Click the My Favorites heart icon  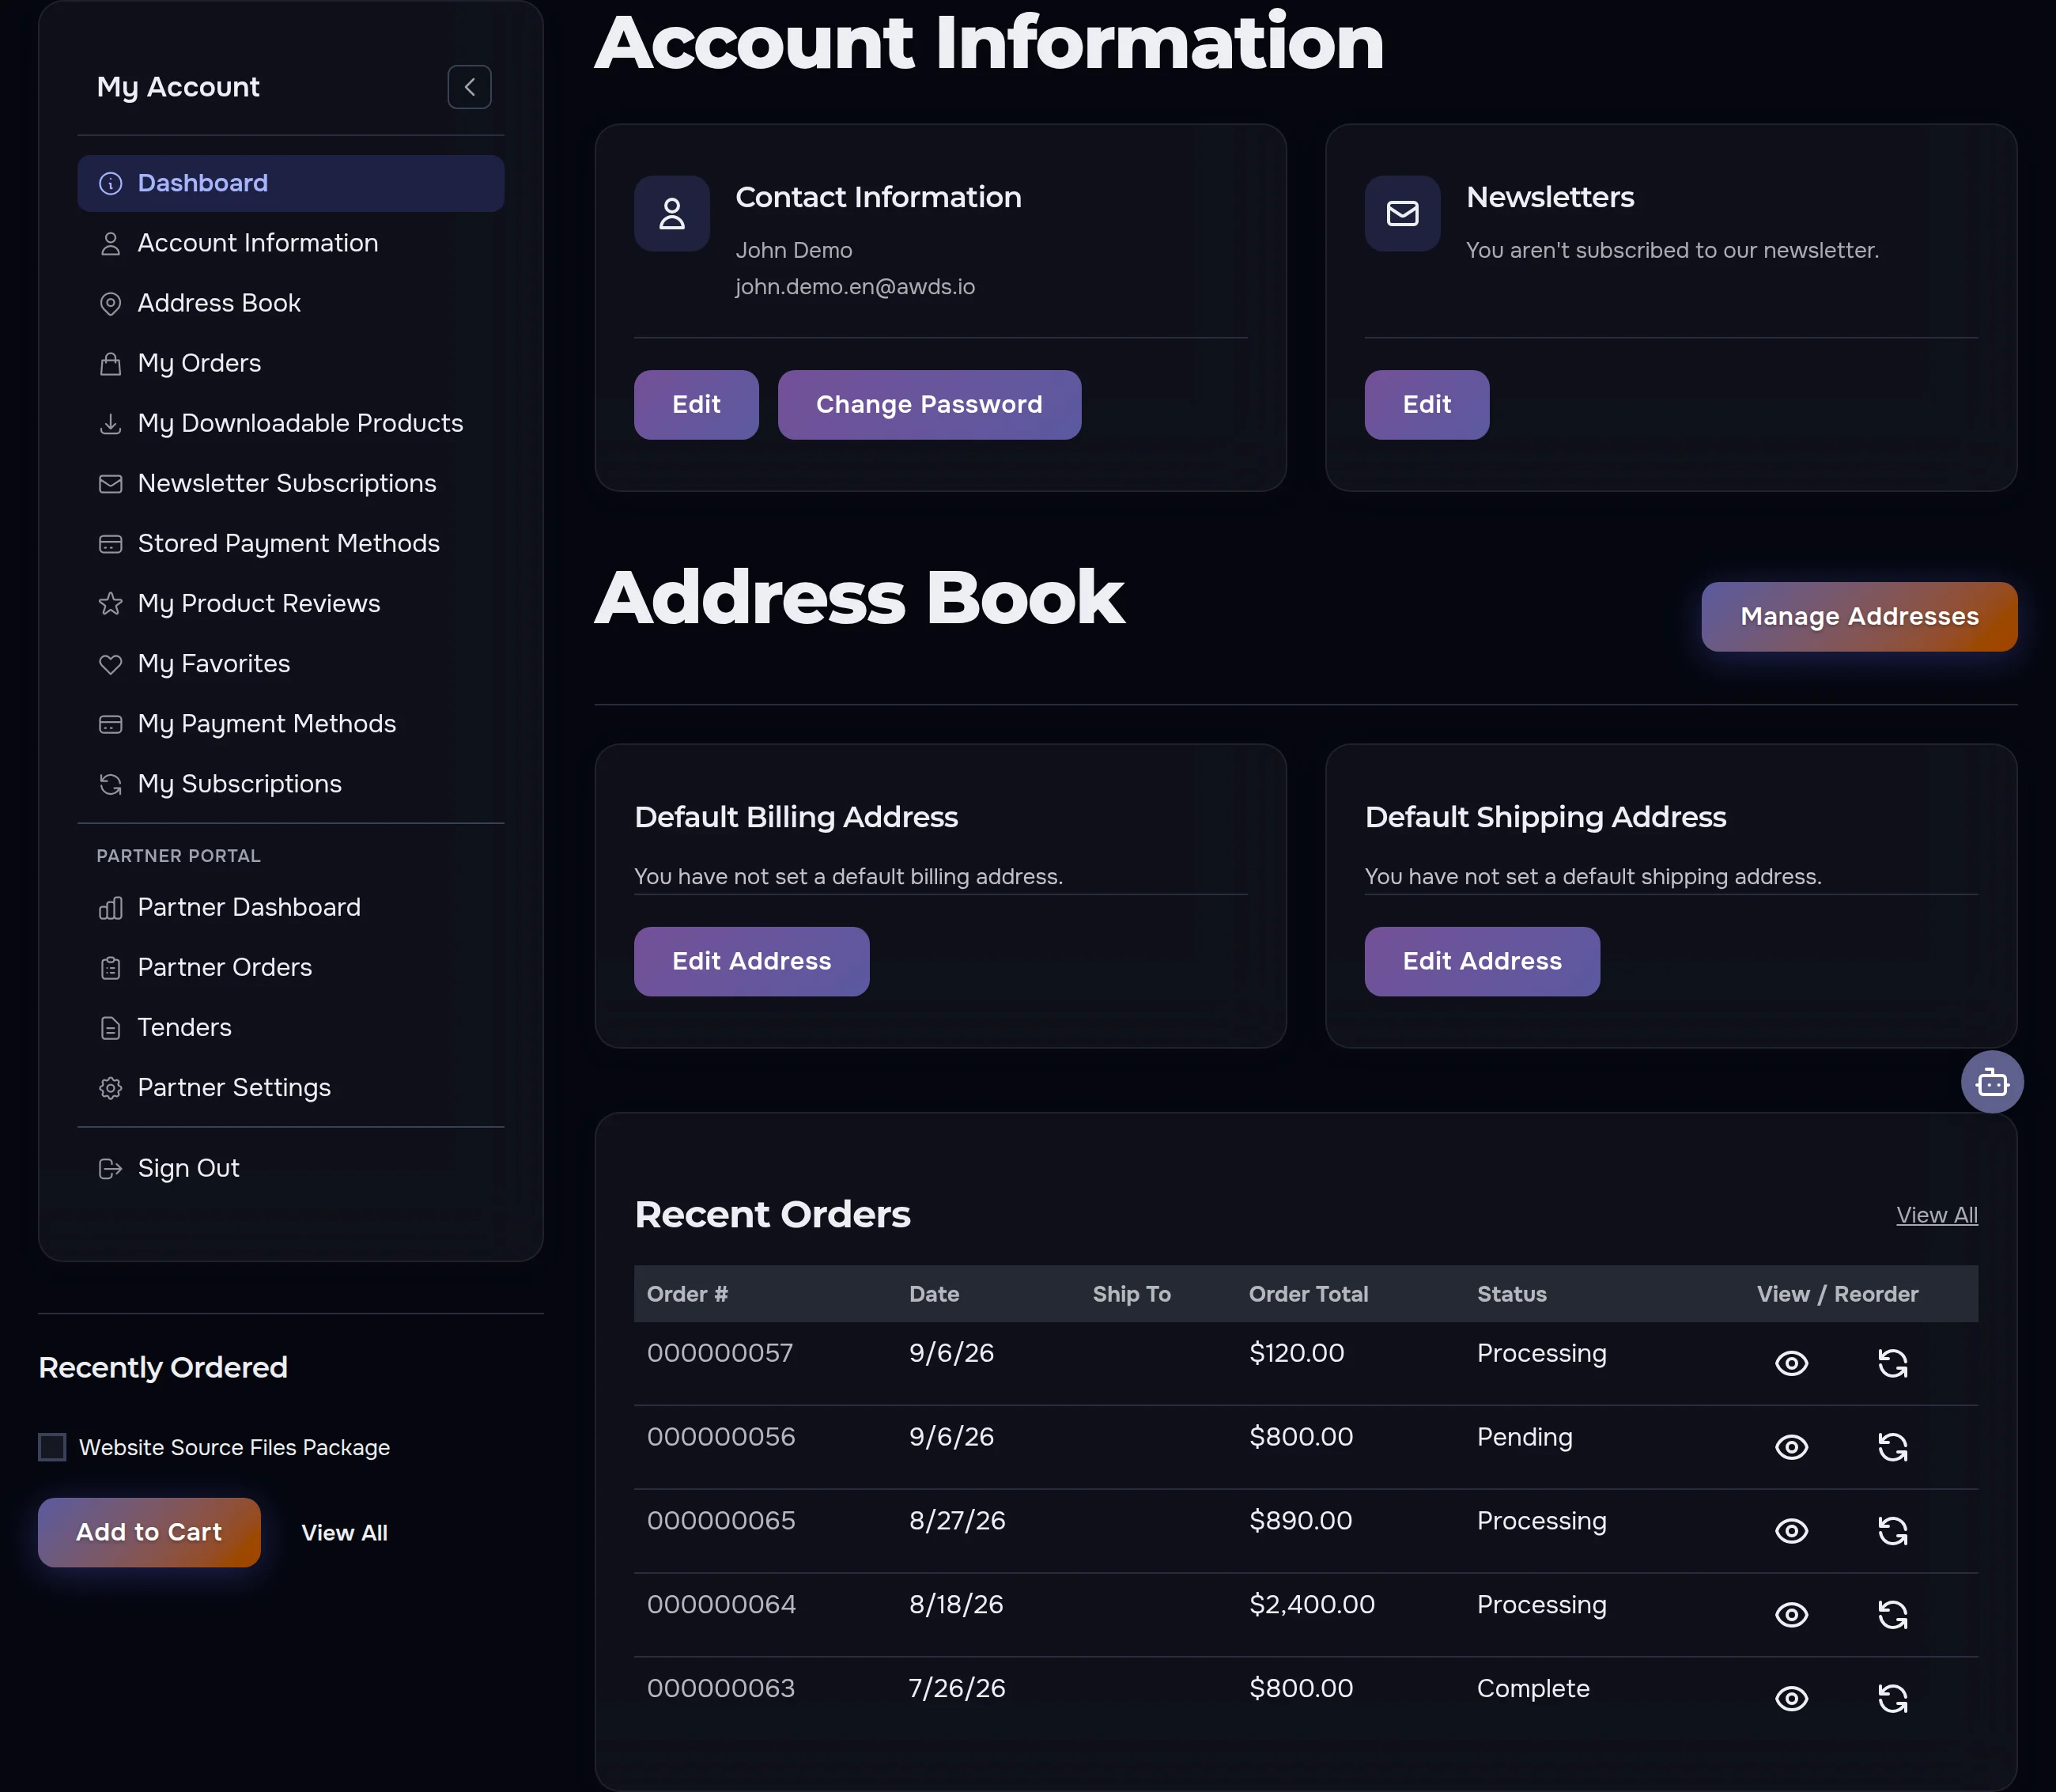(x=111, y=664)
